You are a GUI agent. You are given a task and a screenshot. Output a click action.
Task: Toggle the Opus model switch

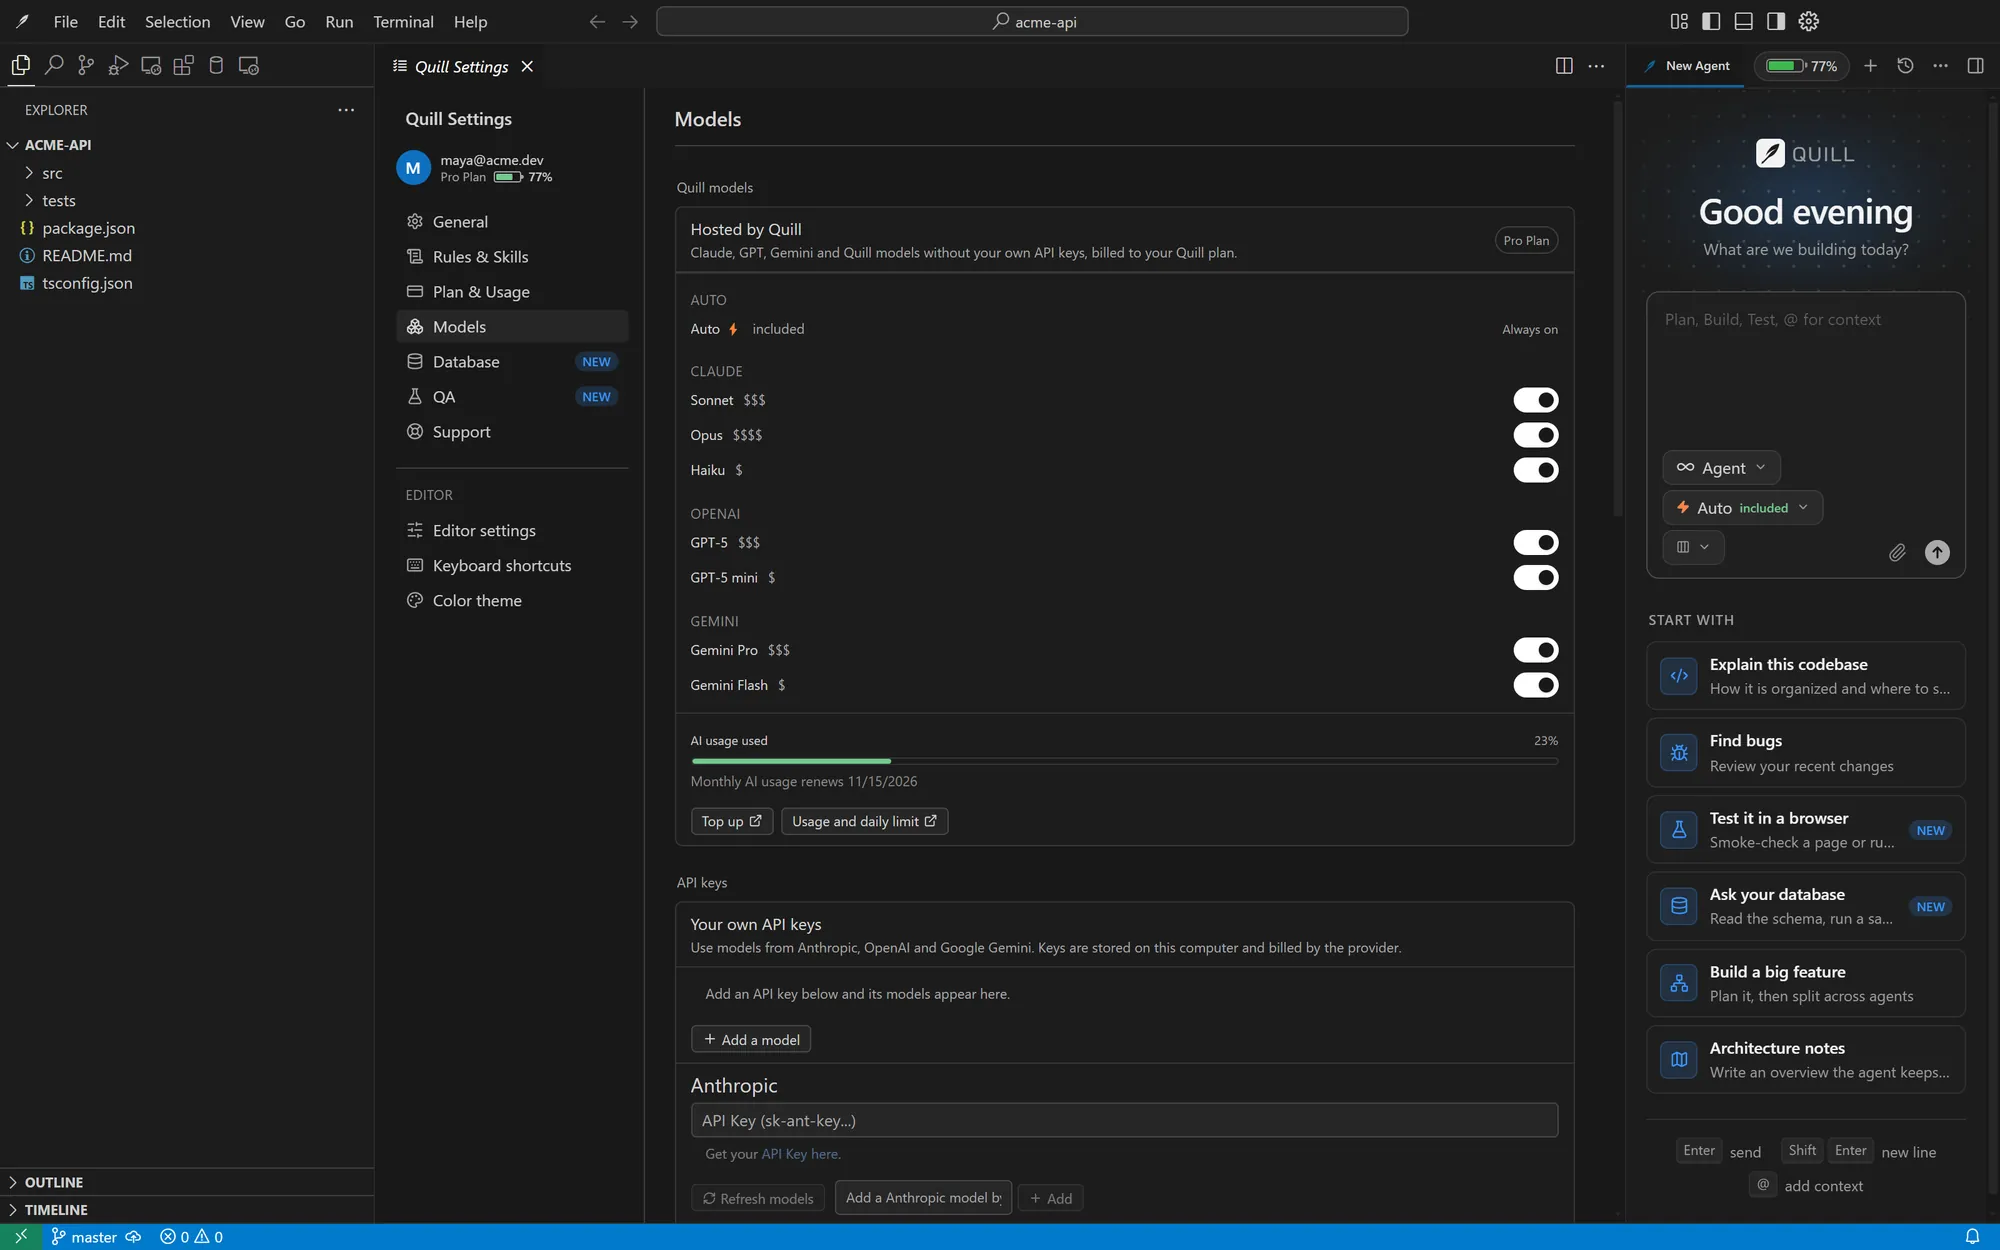[1535, 435]
